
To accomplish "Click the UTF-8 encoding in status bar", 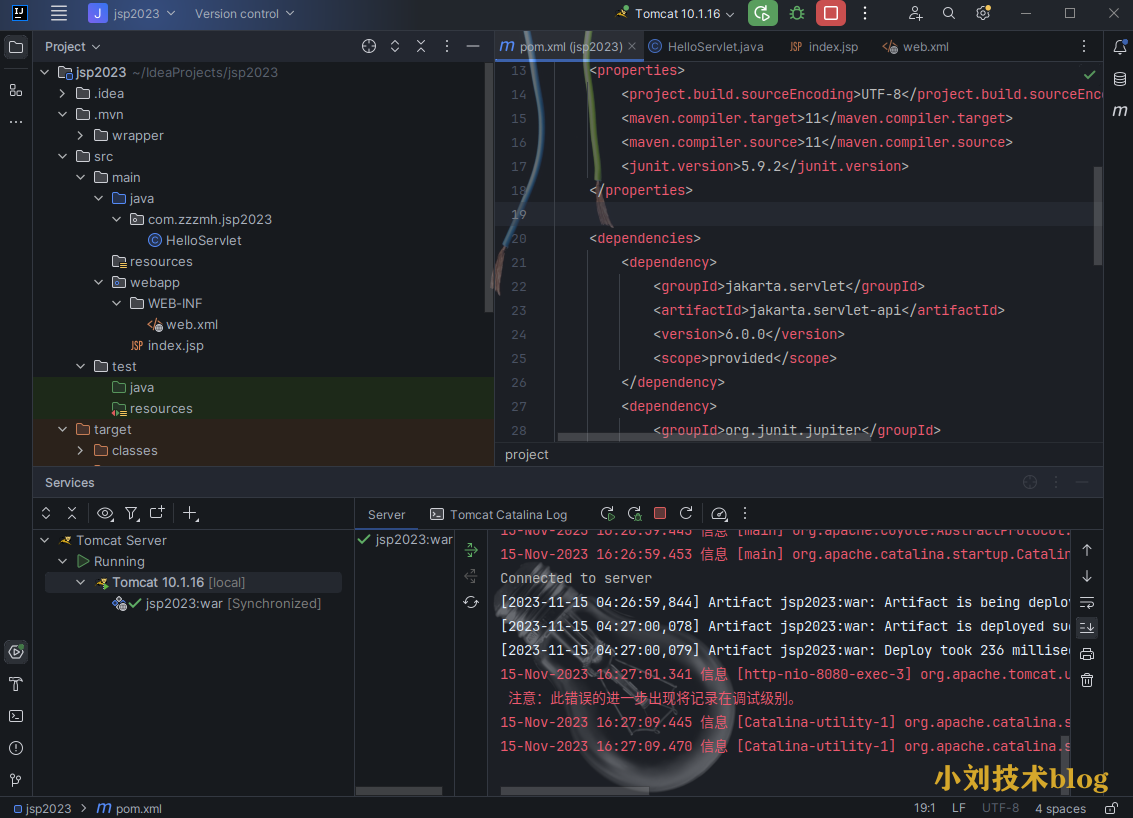I will pos(1000,808).
